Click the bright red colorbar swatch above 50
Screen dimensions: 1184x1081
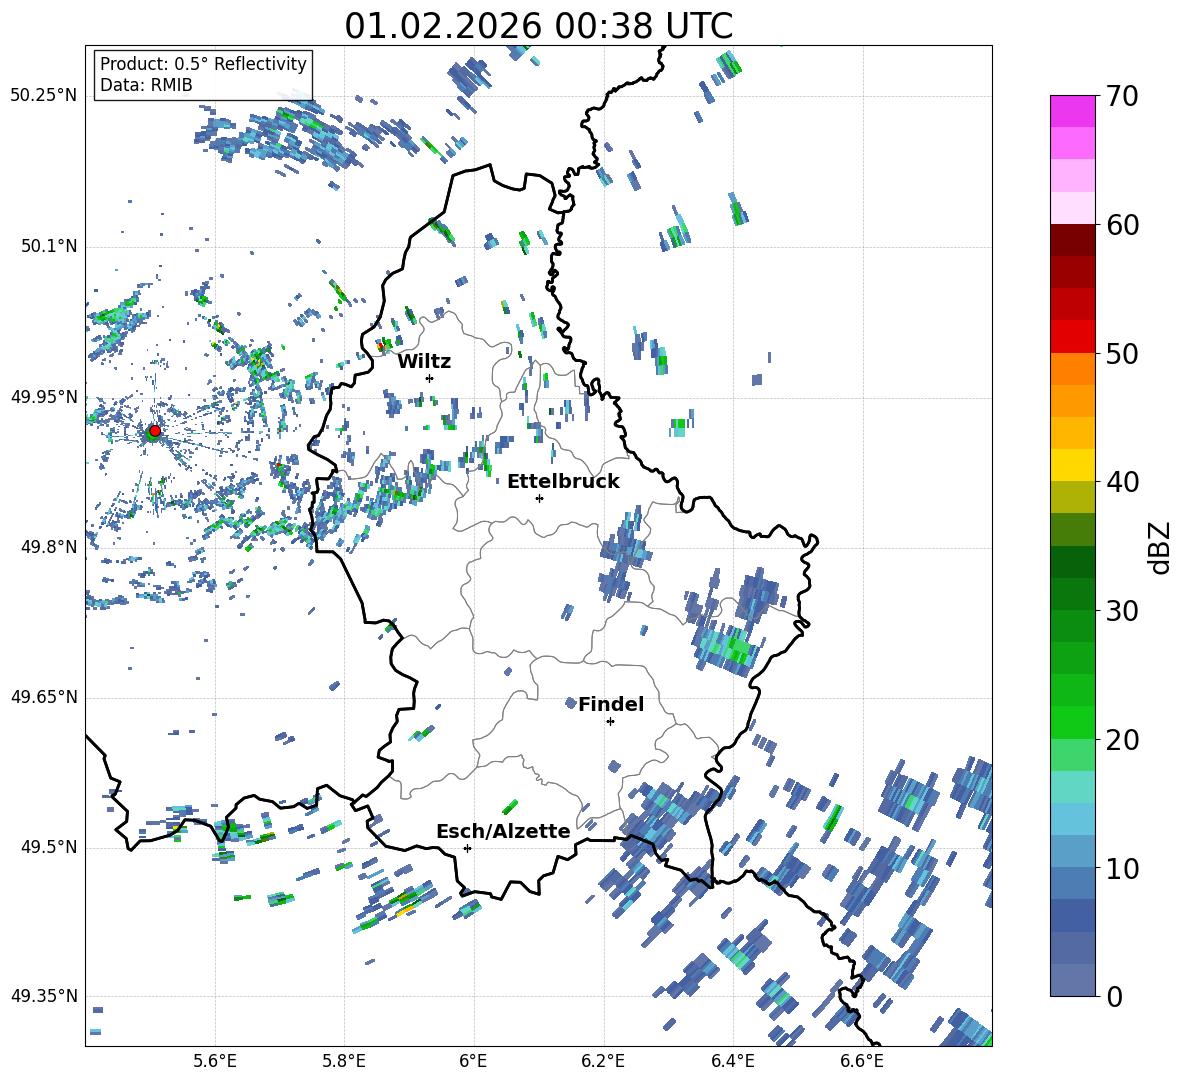click(x=1072, y=337)
